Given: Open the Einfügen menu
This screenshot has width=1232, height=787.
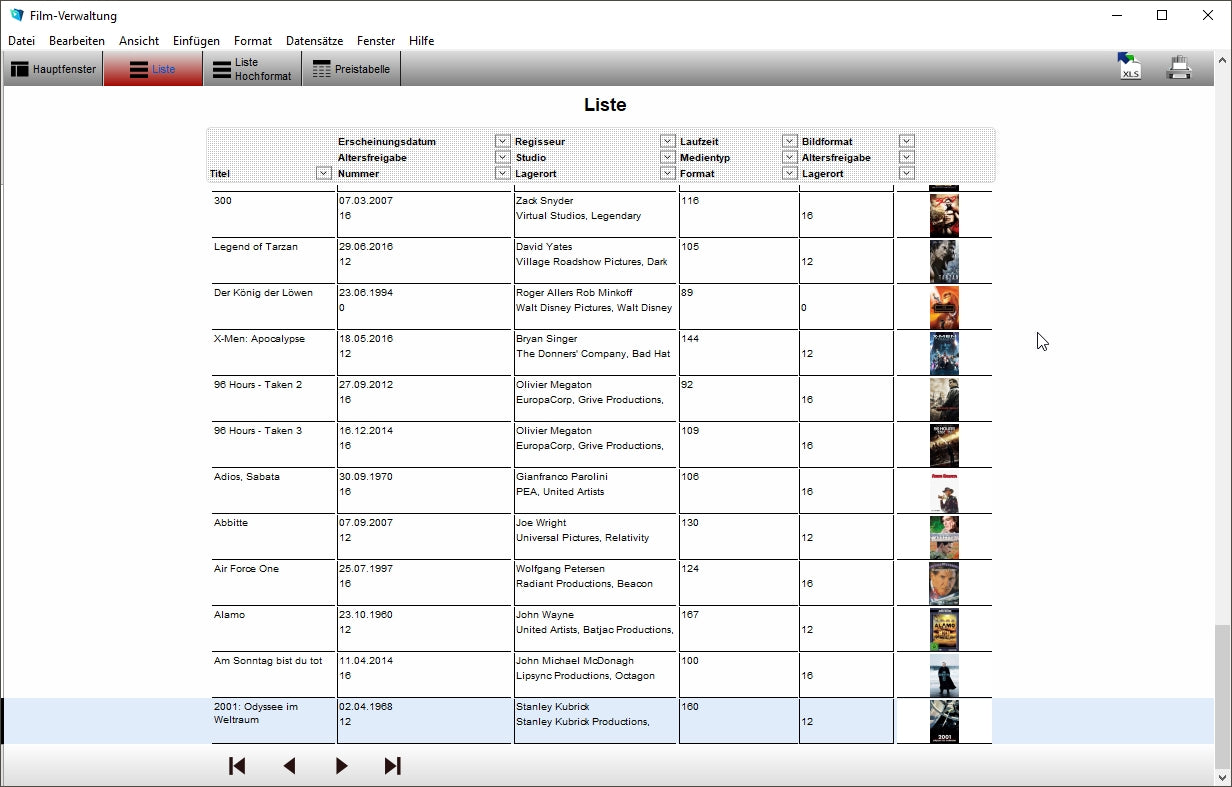Looking at the screenshot, I should [196, 41].
